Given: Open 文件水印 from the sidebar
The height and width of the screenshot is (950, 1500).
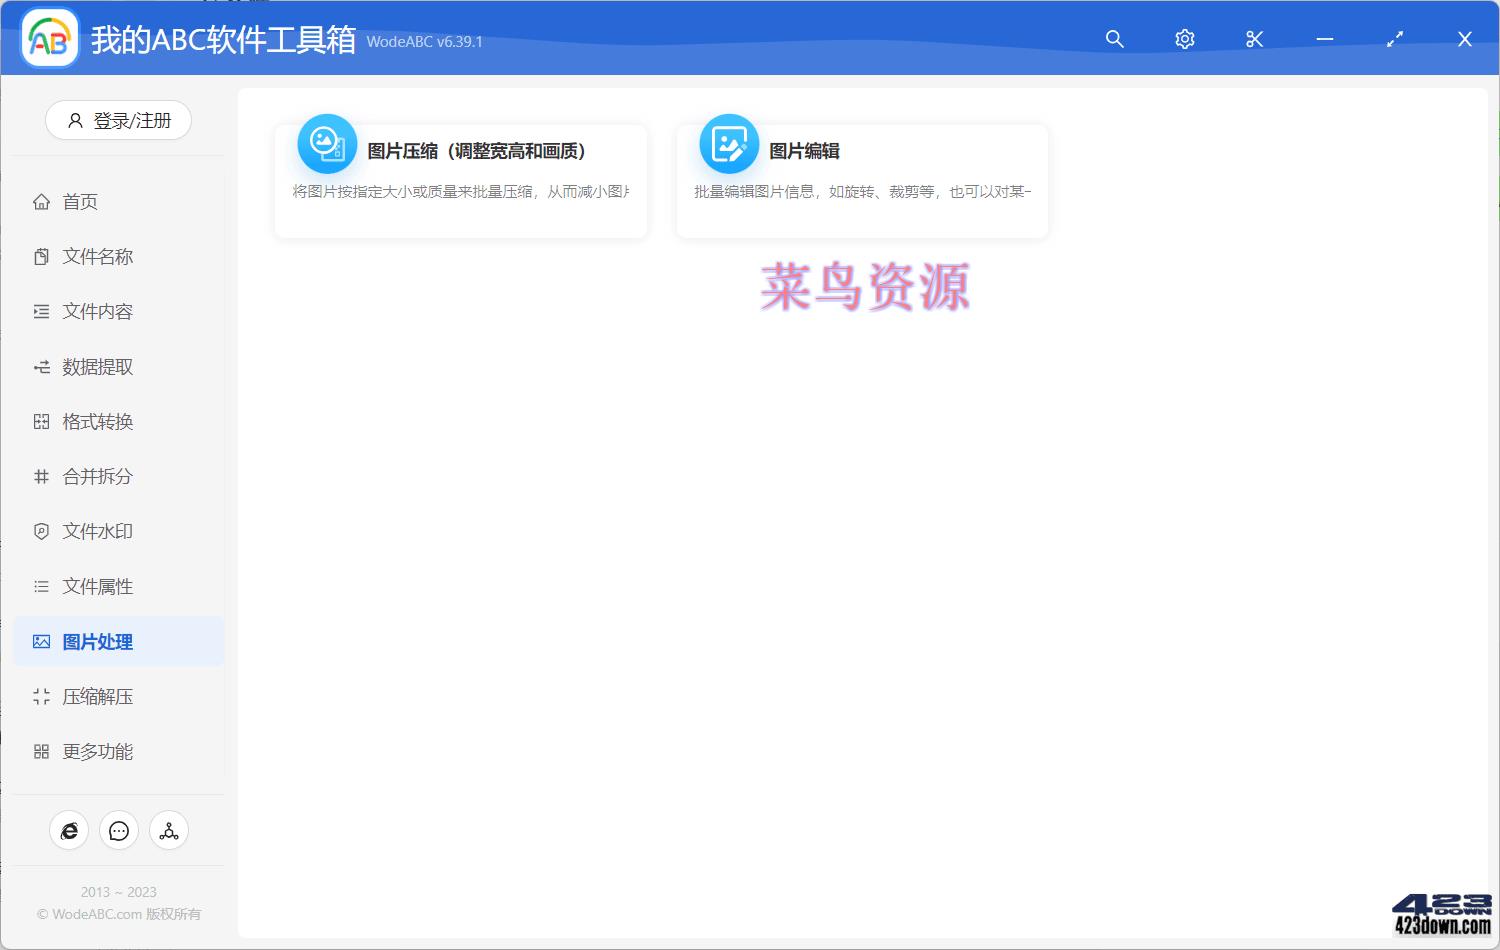Looking at the screenshot, I should 97,531.
